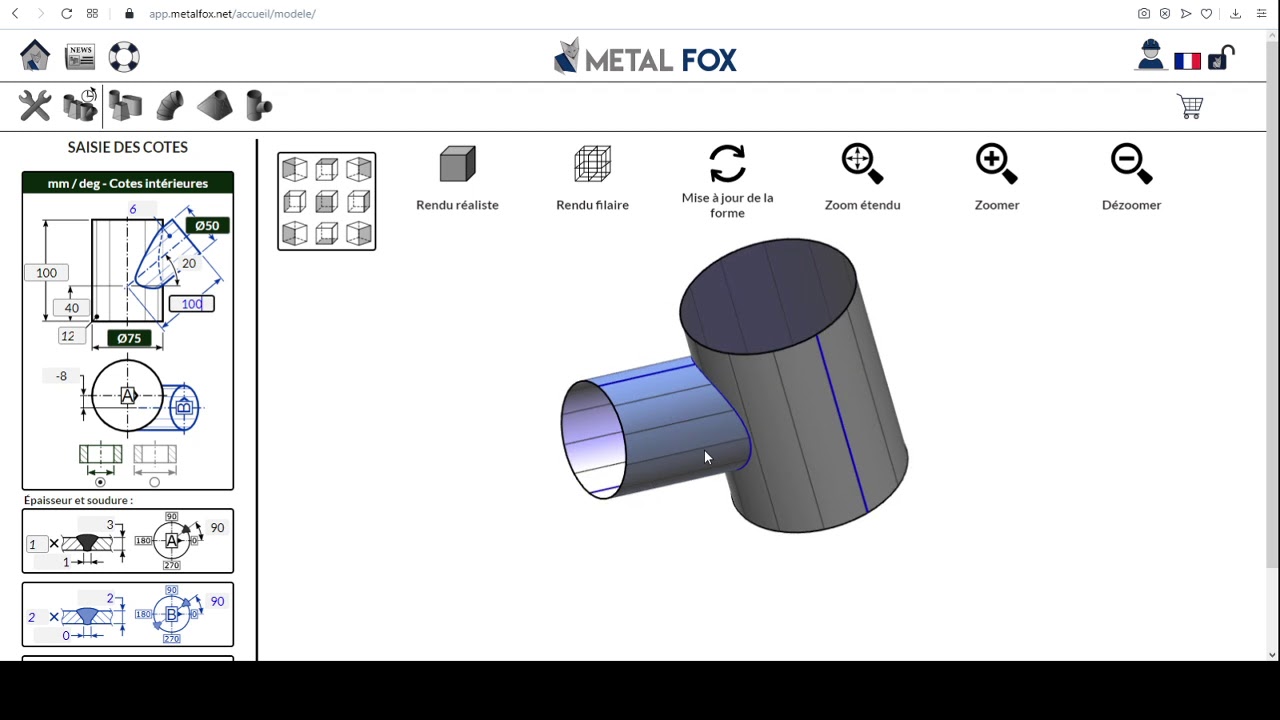
Task: Click the Metal Fox logo
Action: click(645, 58)
